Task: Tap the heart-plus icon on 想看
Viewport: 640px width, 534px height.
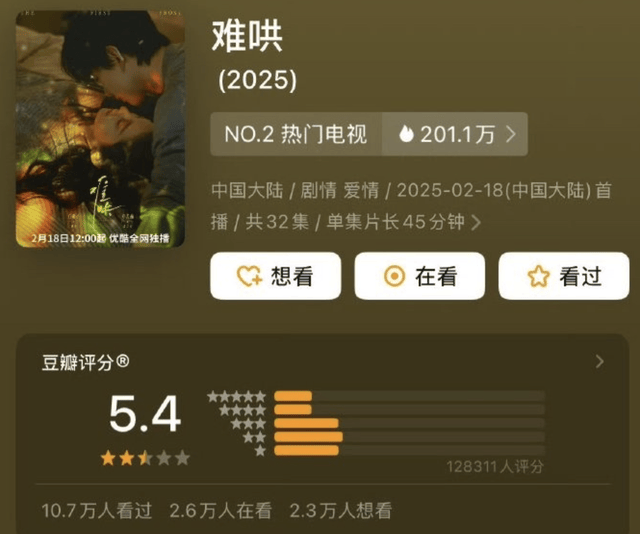Action: pyautogui.click(x=249, y=276)
